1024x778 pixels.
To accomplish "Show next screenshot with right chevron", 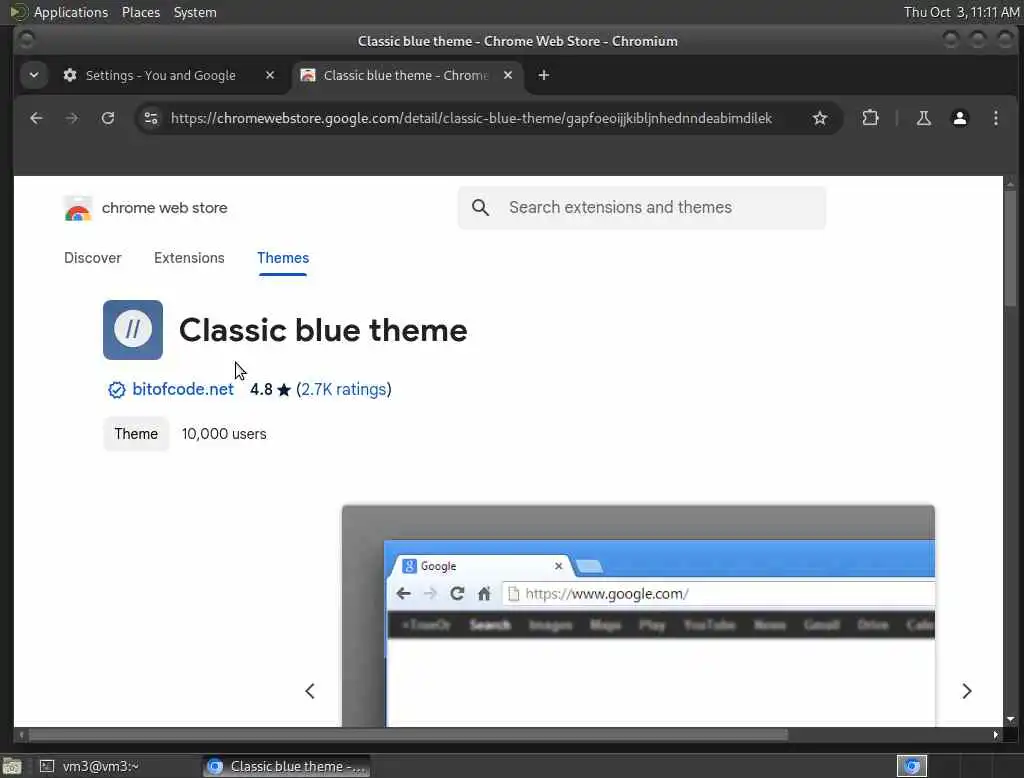I will click(967, 691).
